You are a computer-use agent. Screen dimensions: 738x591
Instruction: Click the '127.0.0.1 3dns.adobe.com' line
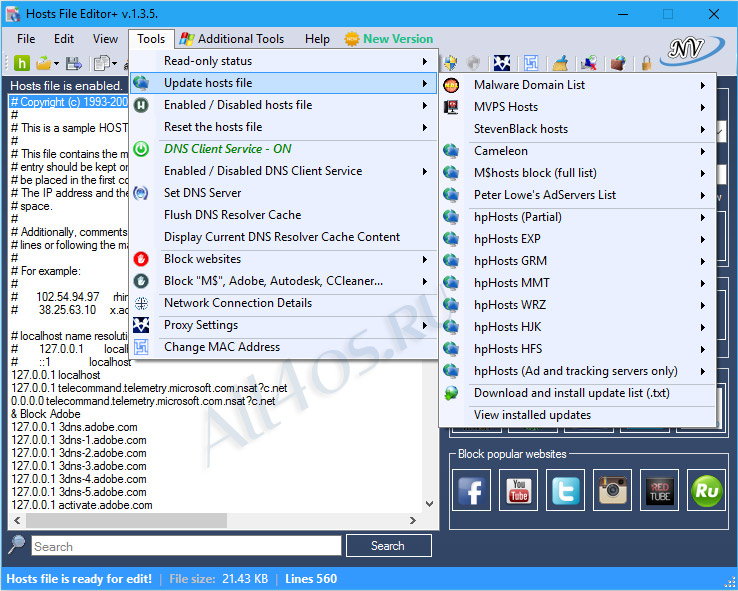(74, 427)
